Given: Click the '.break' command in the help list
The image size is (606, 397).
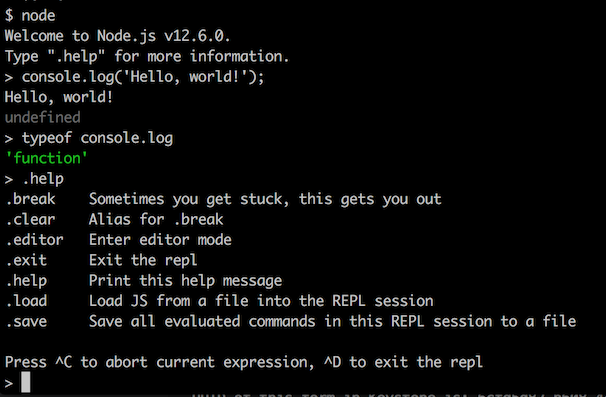Looking at the screenshot, I should pyautogui.click(x=31, y=199).
